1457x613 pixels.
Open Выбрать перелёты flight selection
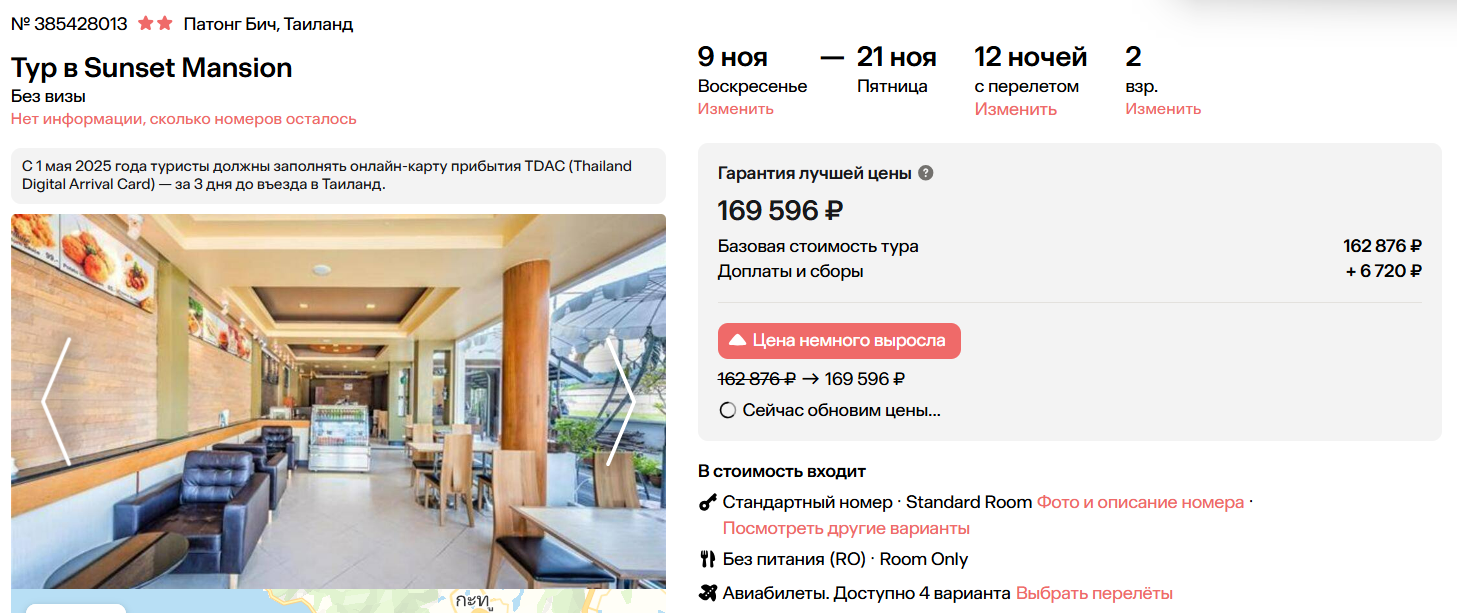1094,593
